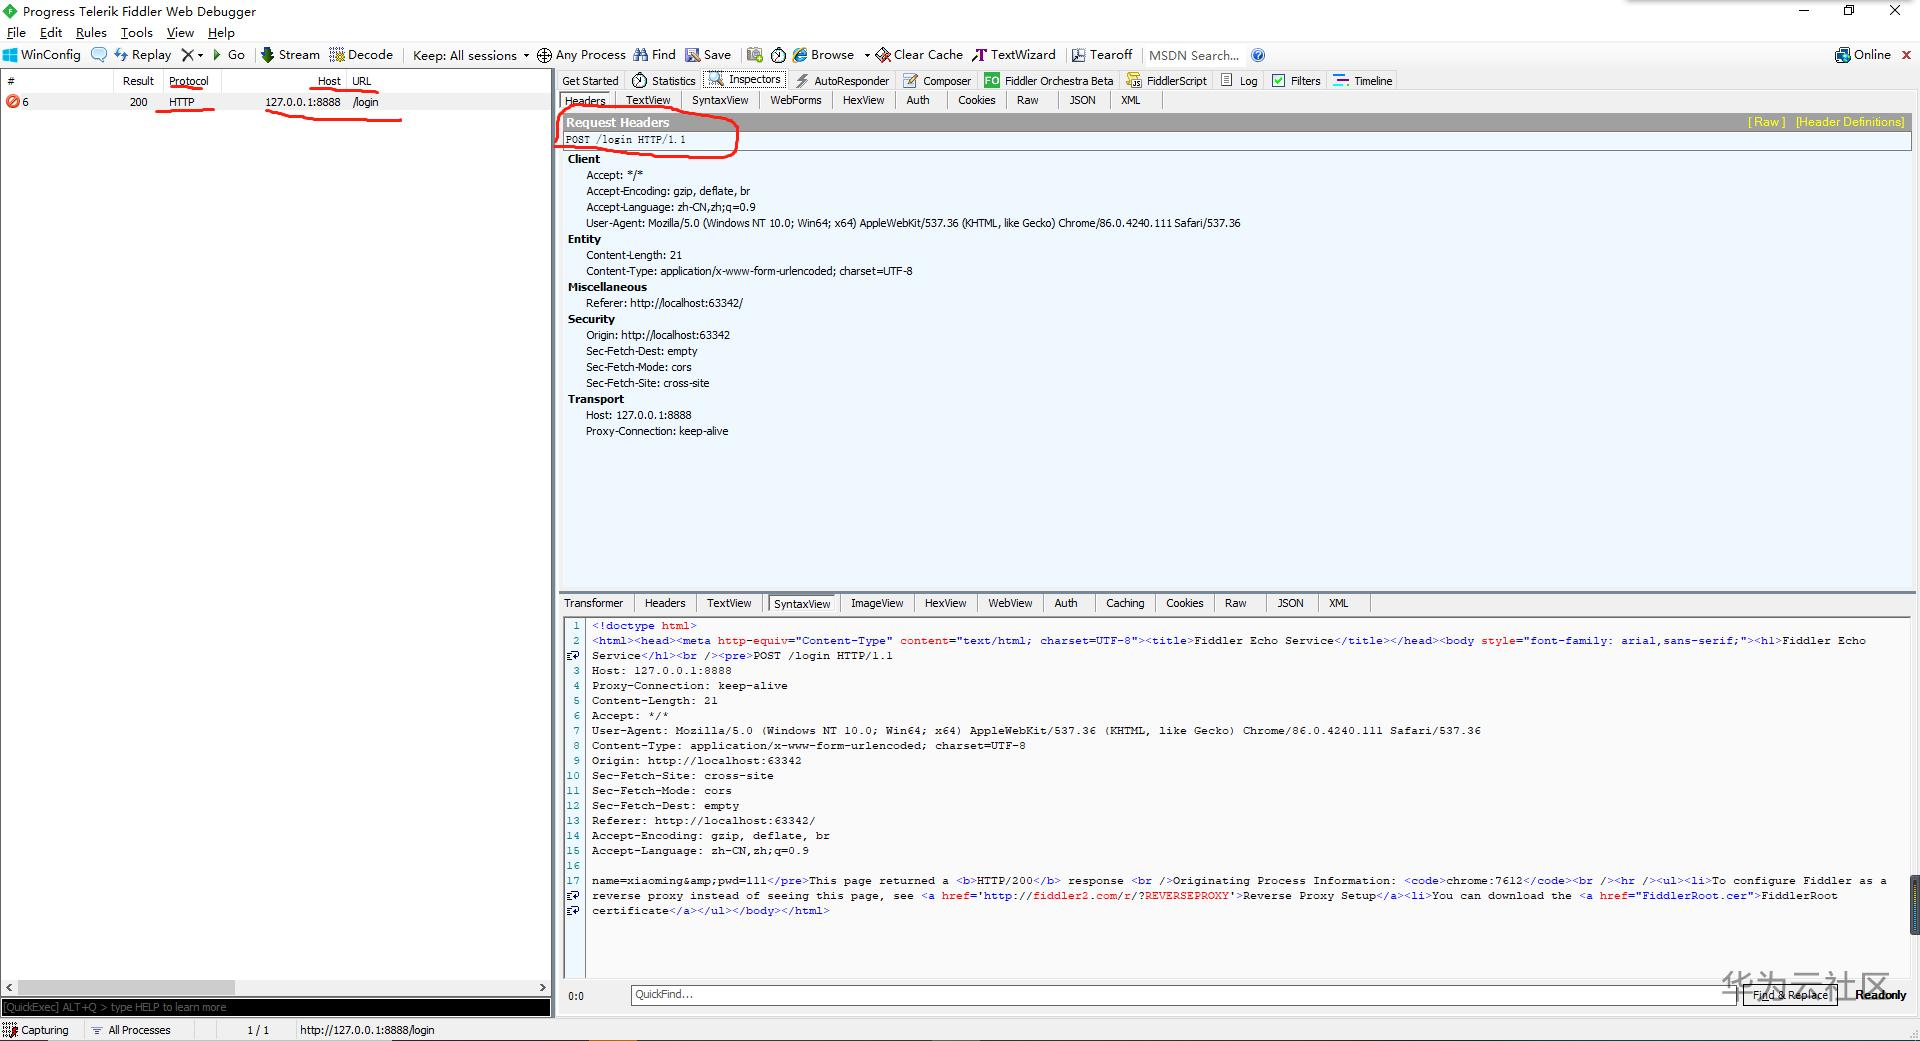The width and height of the screenshot is (1920, 1041).
Task: Switch to the Composer tab
Action: (937, 81)
